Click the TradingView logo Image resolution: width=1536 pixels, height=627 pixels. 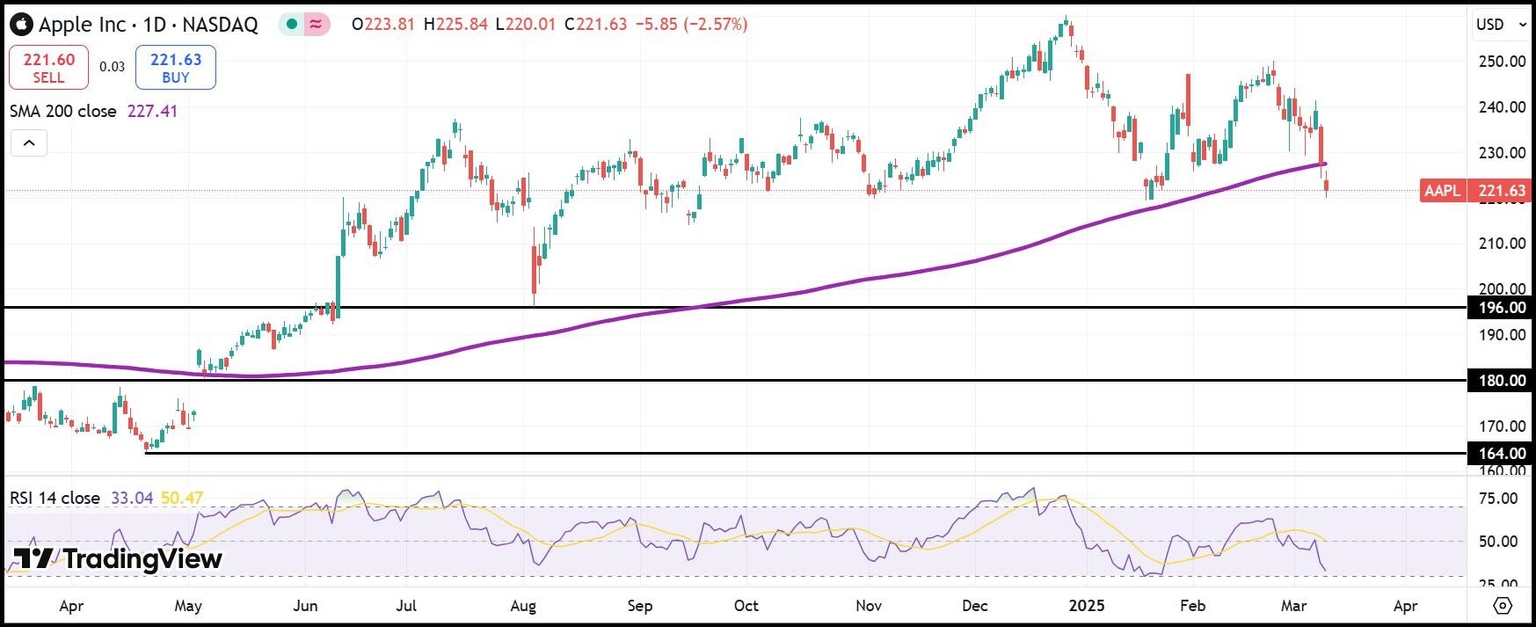117,559
